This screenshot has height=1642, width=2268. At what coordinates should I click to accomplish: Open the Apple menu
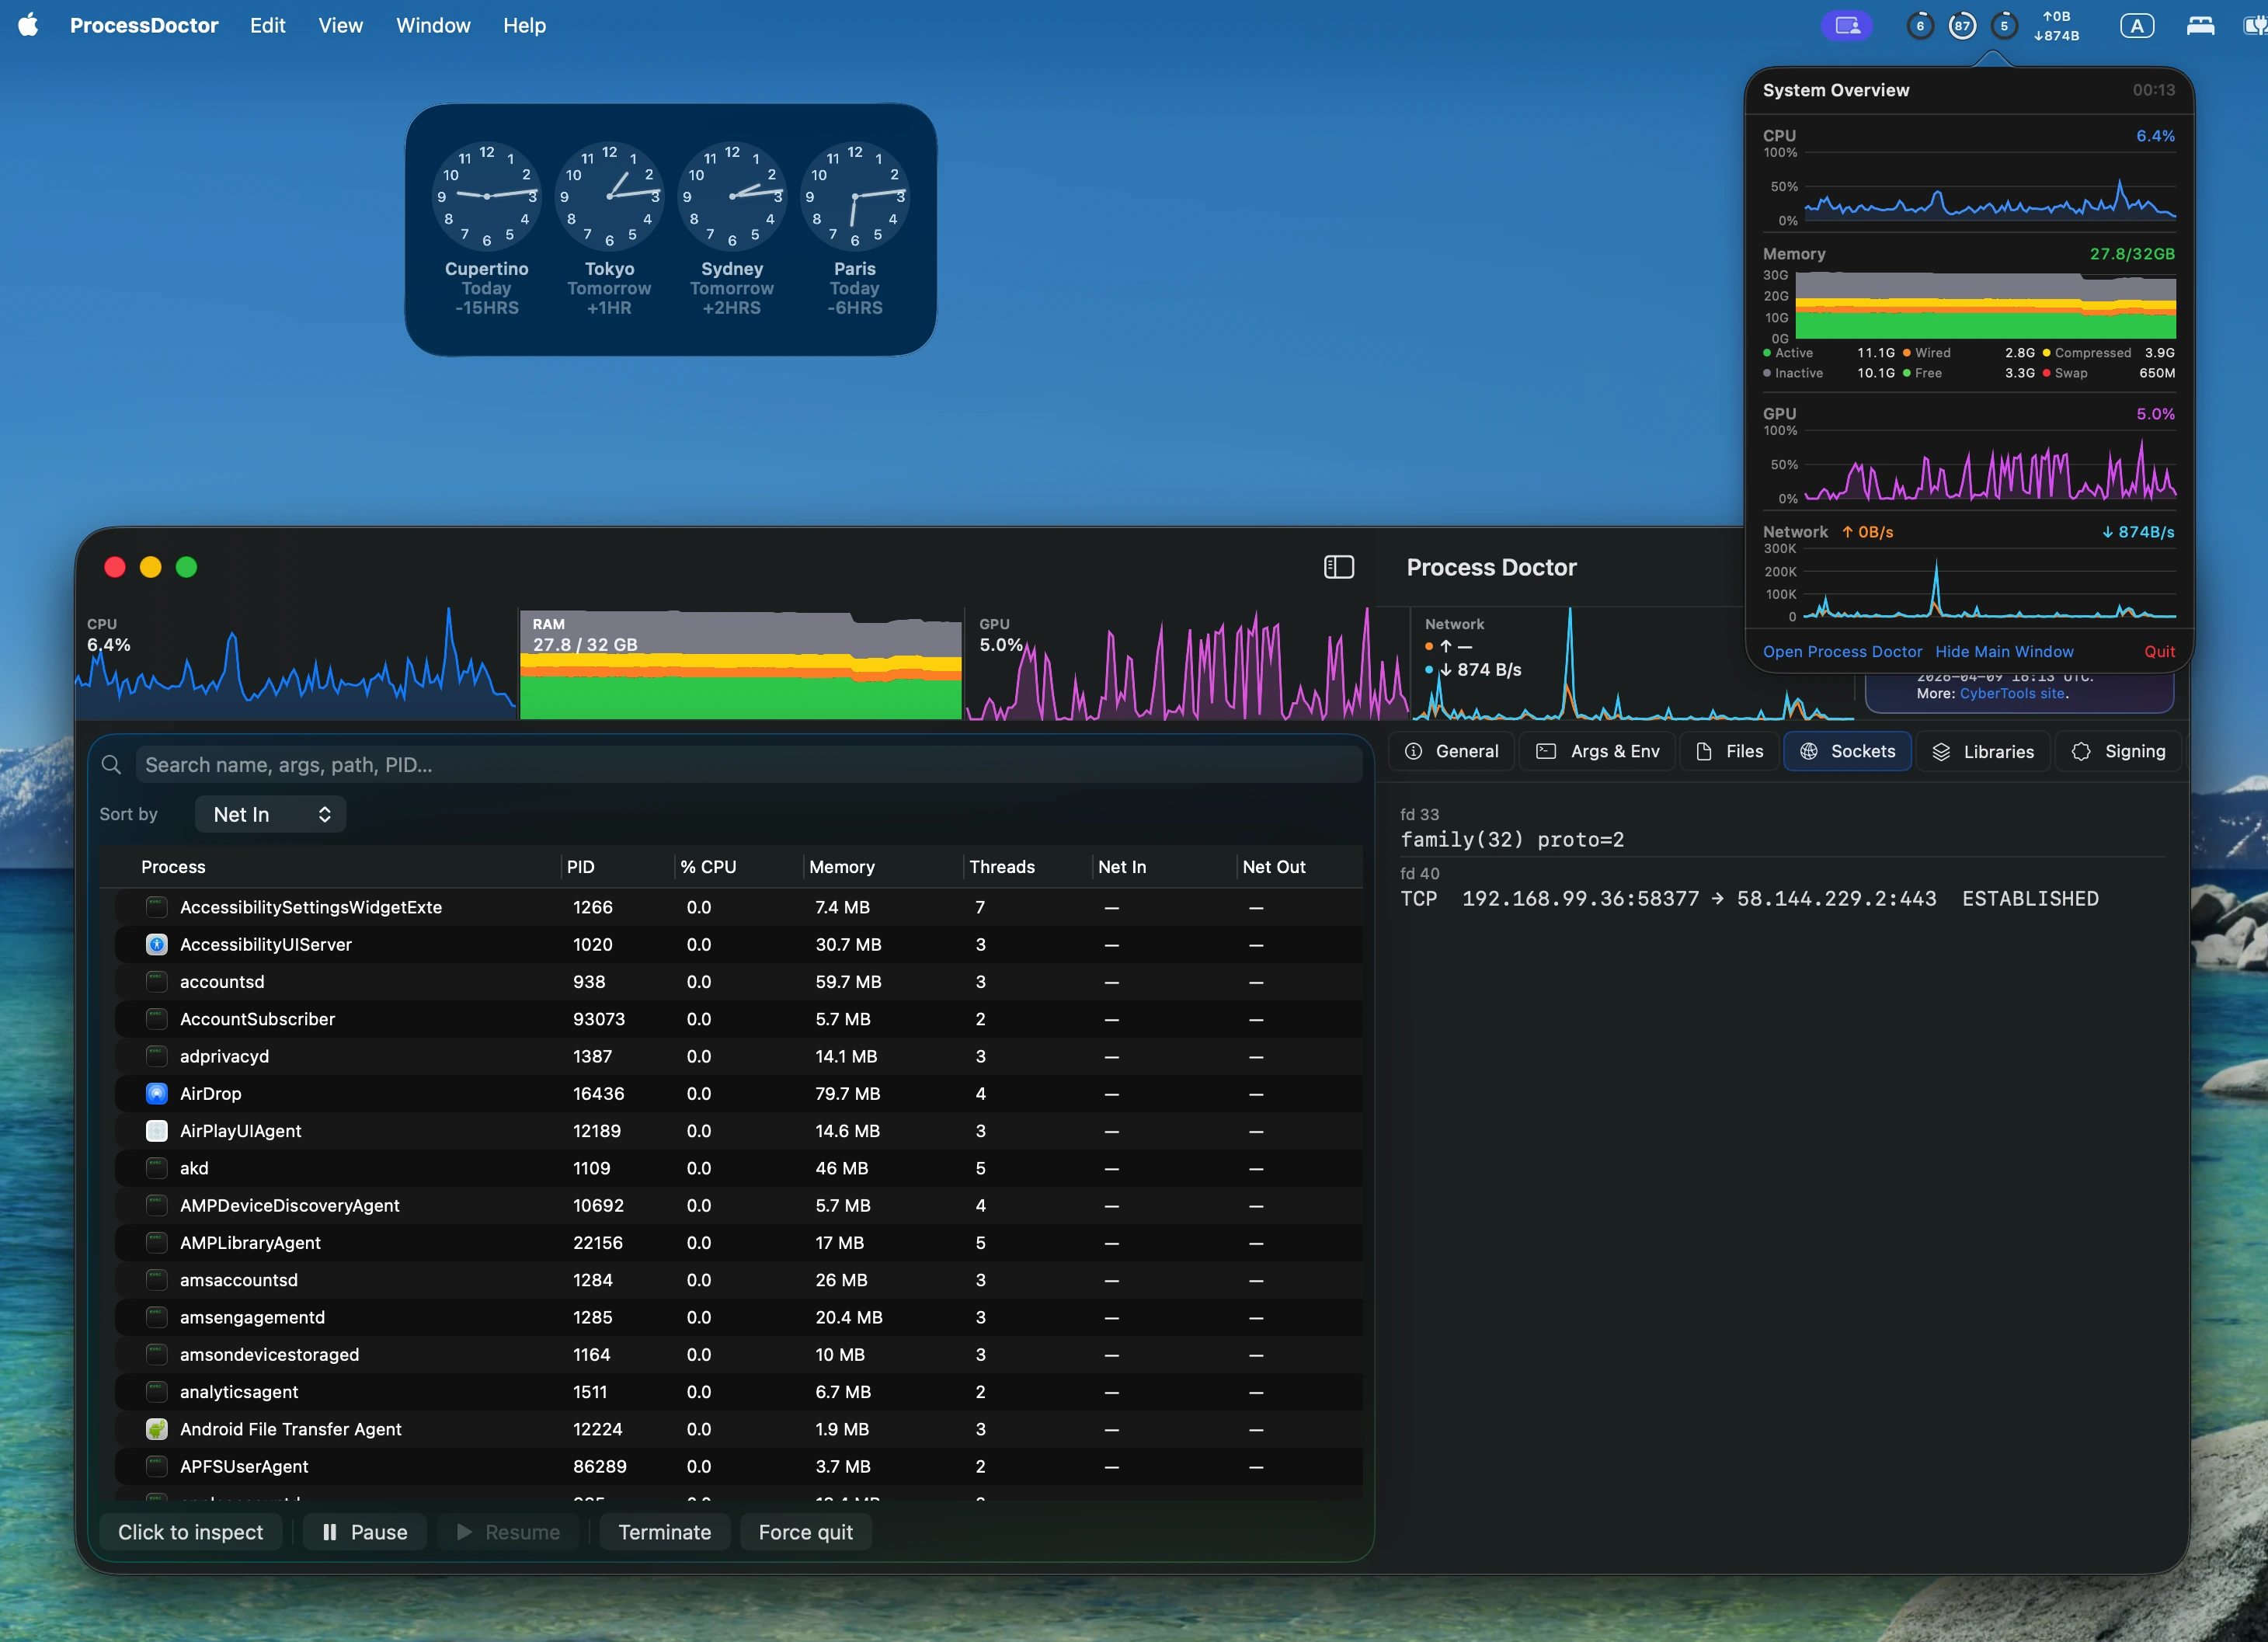pyautogui.click(x=28, y=25)
